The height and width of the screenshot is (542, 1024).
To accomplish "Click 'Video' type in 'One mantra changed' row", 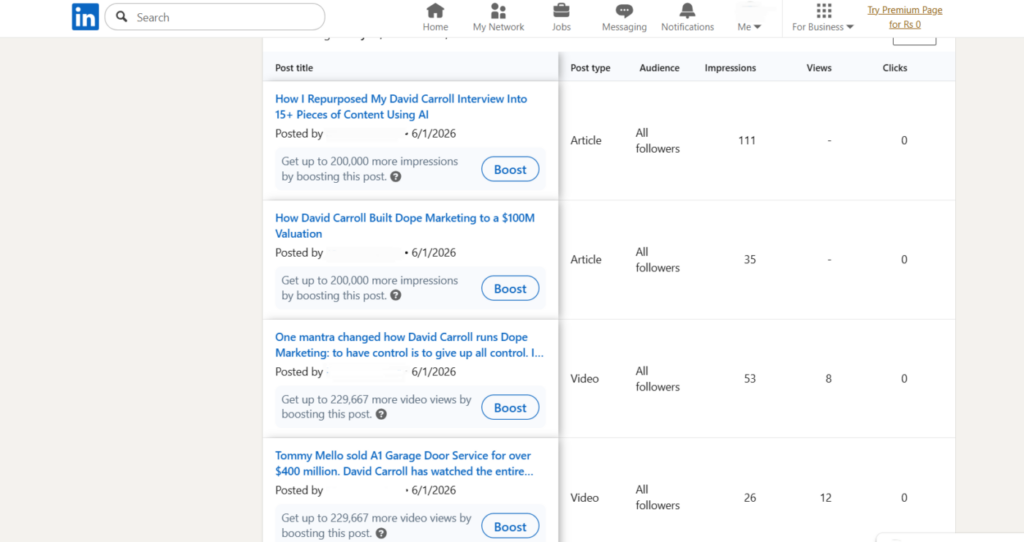I will tap(584, 379).
